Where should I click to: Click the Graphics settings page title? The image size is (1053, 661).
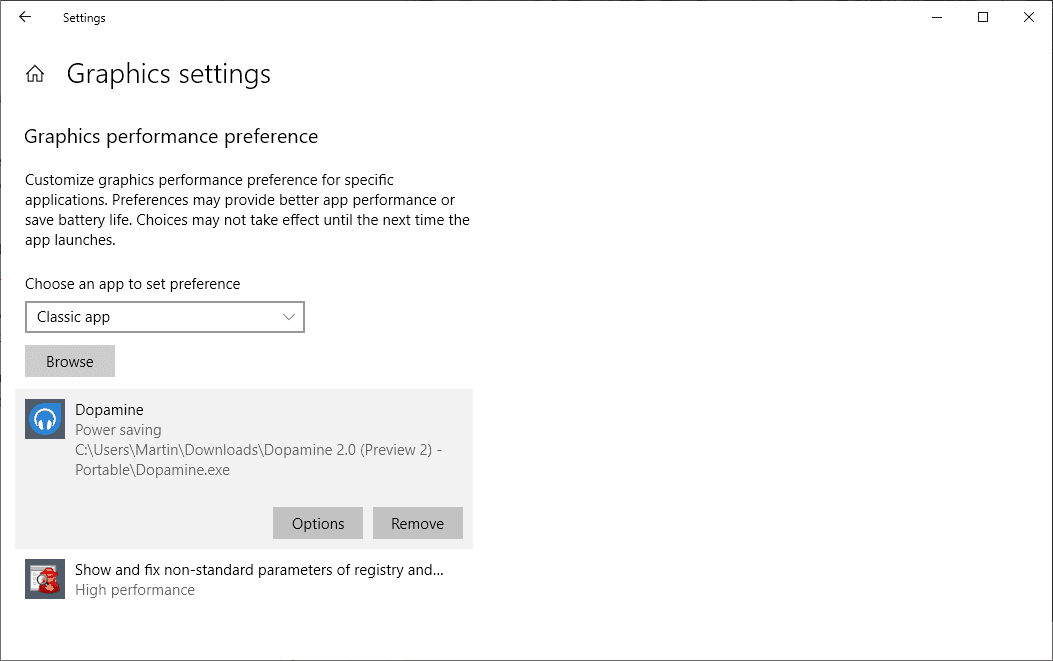coord(169,74)
